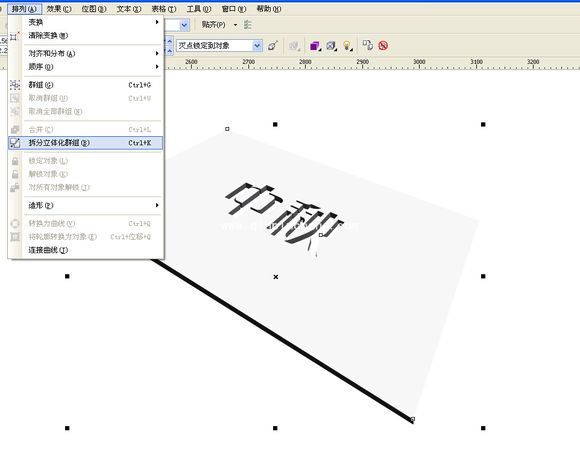Image resolution: width=580 pixels, height=452 pixels.
Task: Click the greyed 取消全部群组 (Ungroup All) entry
Action: coord(85,111)
